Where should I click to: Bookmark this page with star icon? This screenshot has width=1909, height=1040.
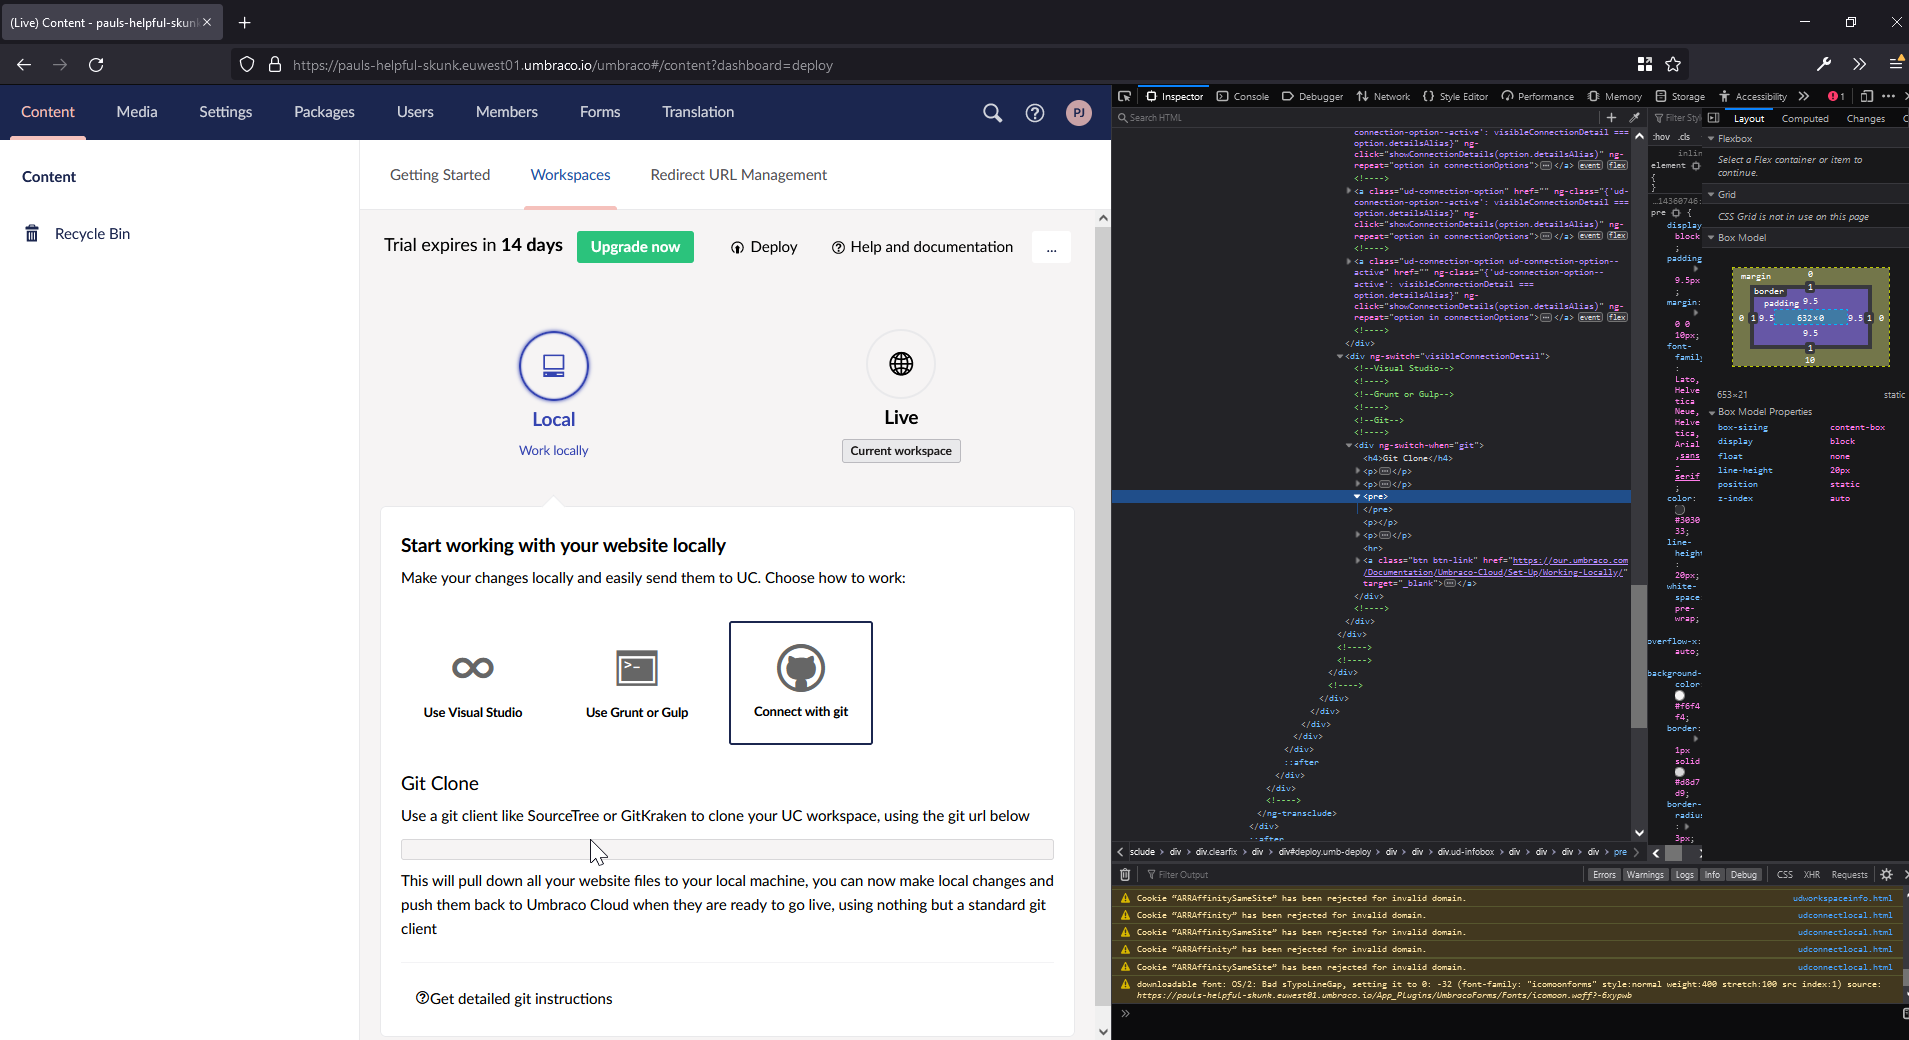pyautogui.click(x=1673, y=65)
